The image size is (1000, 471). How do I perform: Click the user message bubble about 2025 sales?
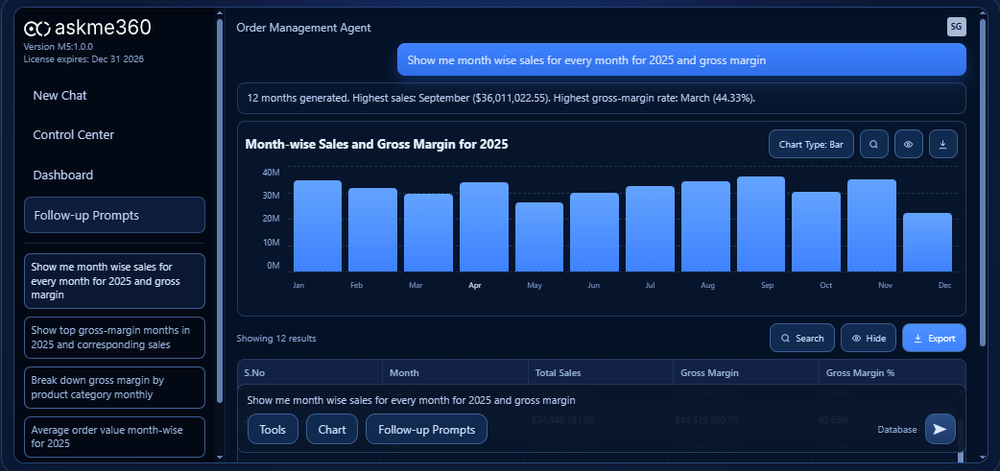tap(681, 60)
